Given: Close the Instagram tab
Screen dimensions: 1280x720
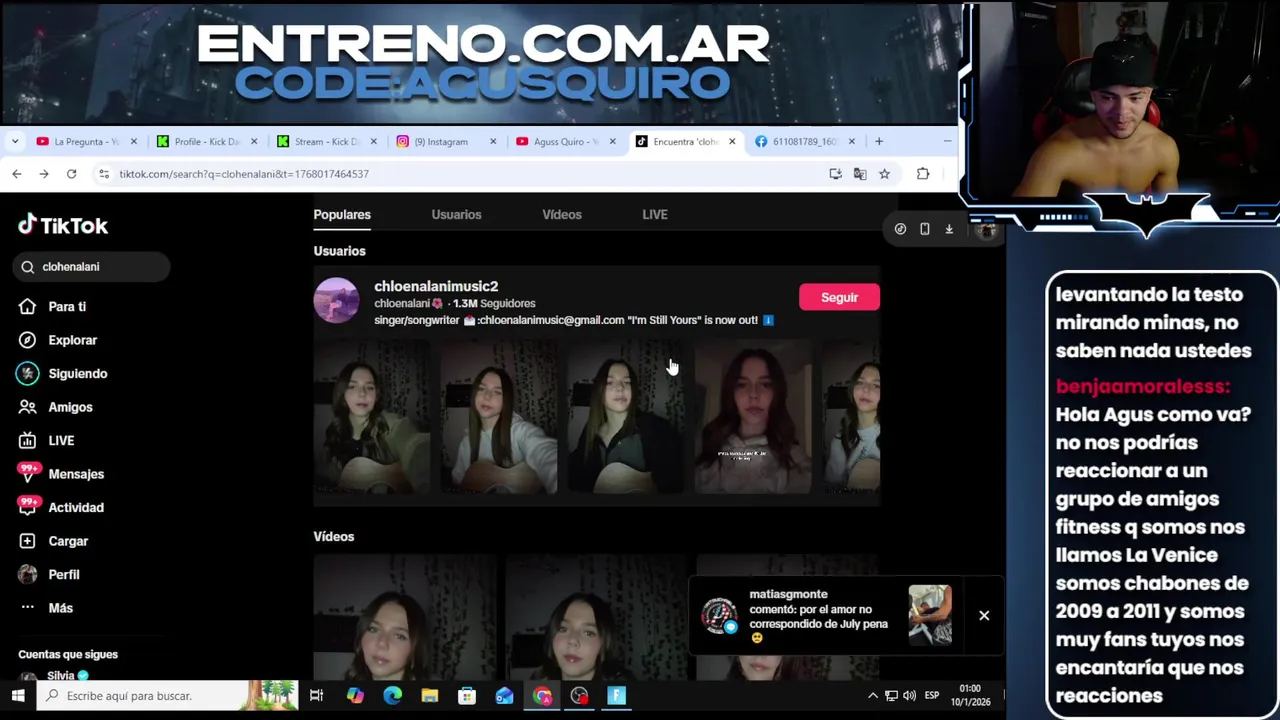Looking at the screenshot, I should click(493, 142).
